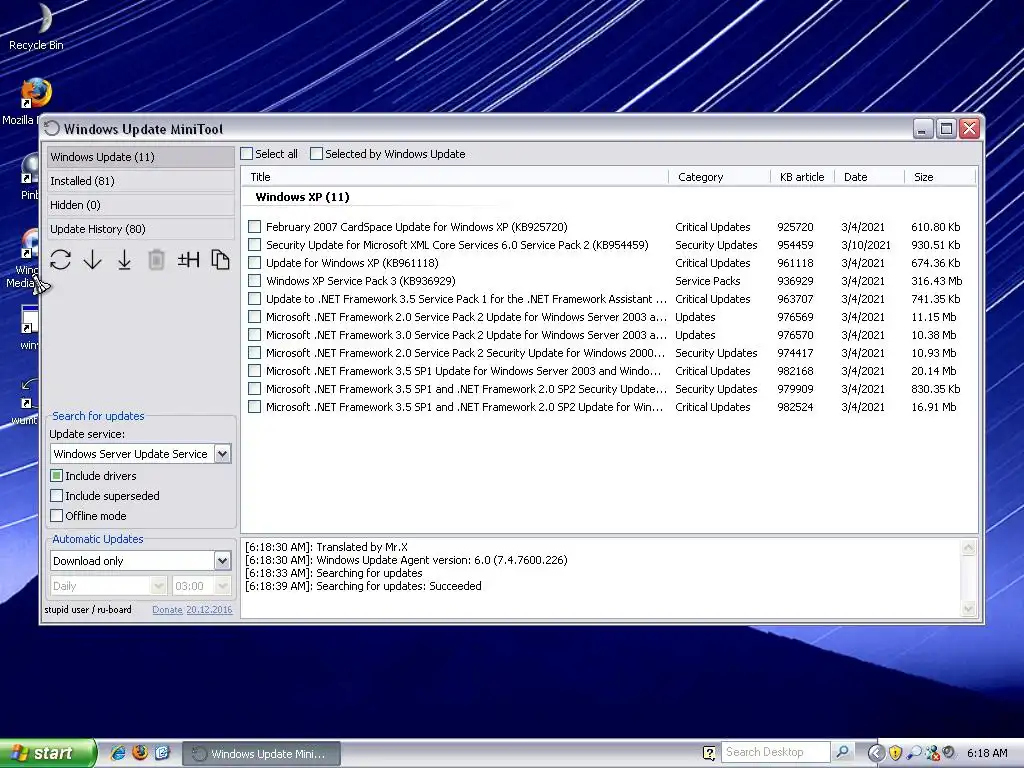Viewport: 1024px width, 768px height.
Task: Select the KB963707 .NET Framework Assistant row
Action: pyautogui.click(x=607, y=298)
